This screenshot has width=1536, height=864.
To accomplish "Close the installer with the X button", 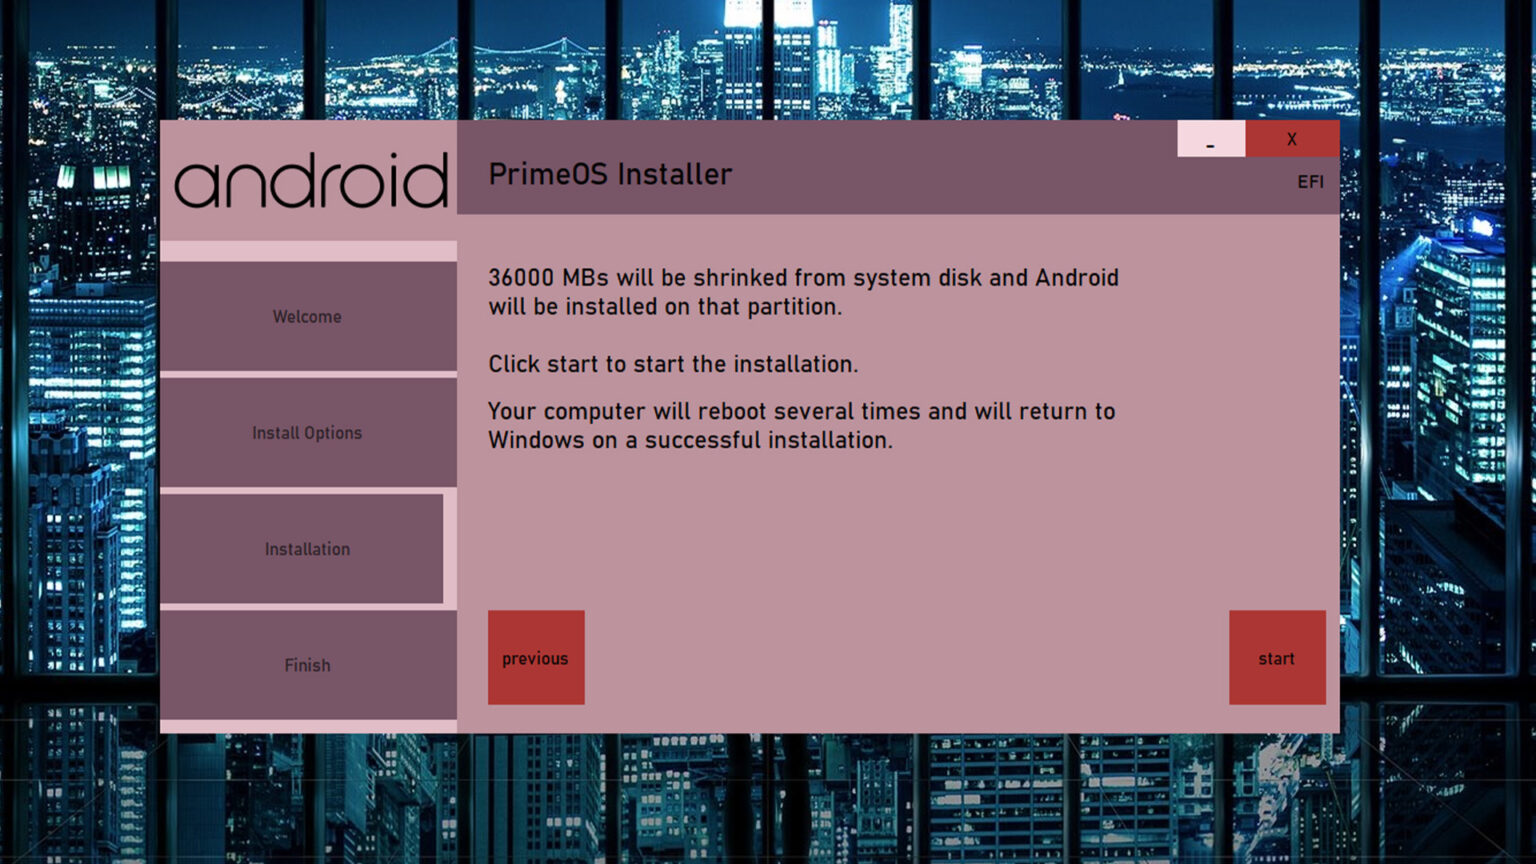I will (1291, 139).
